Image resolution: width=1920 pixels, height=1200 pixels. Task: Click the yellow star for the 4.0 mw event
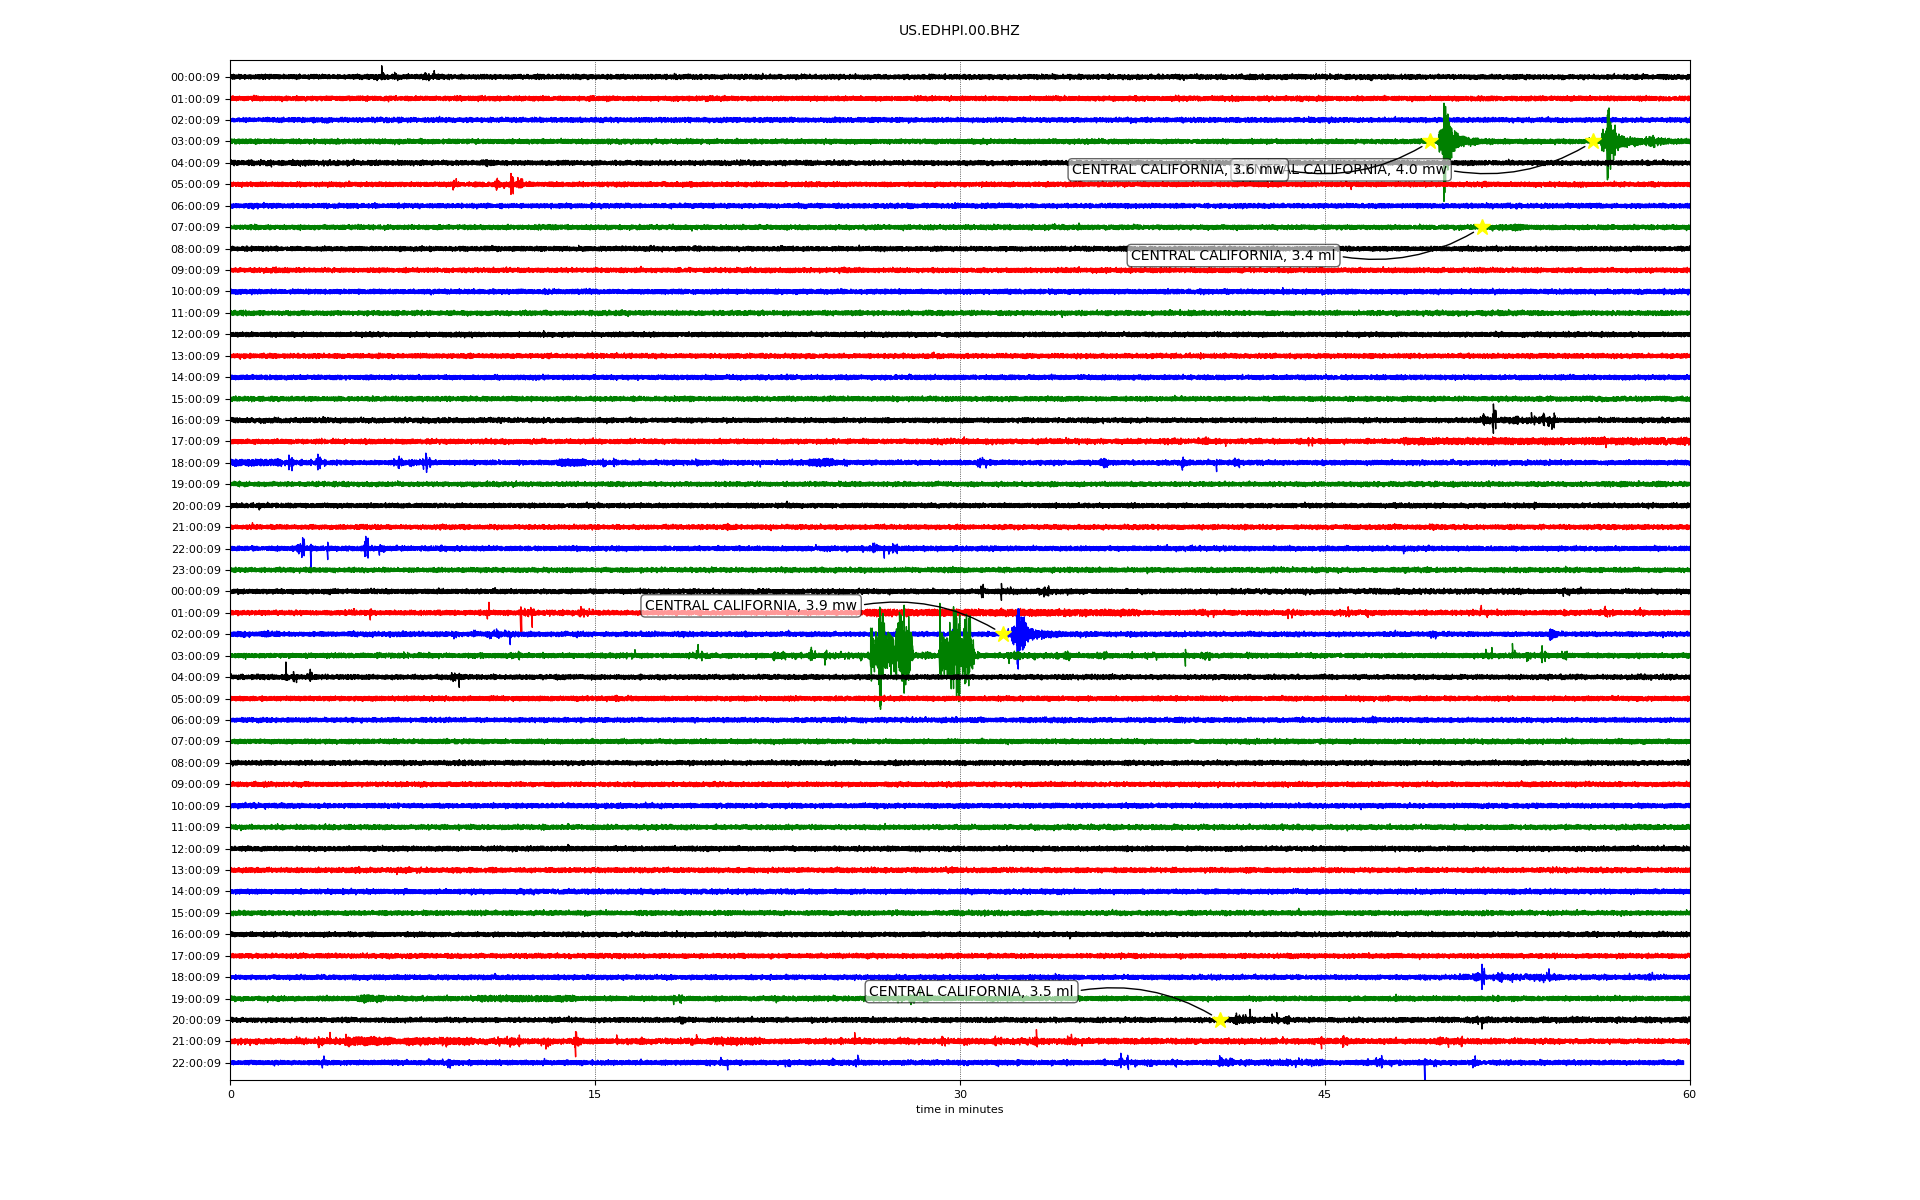pos(1593,141)
